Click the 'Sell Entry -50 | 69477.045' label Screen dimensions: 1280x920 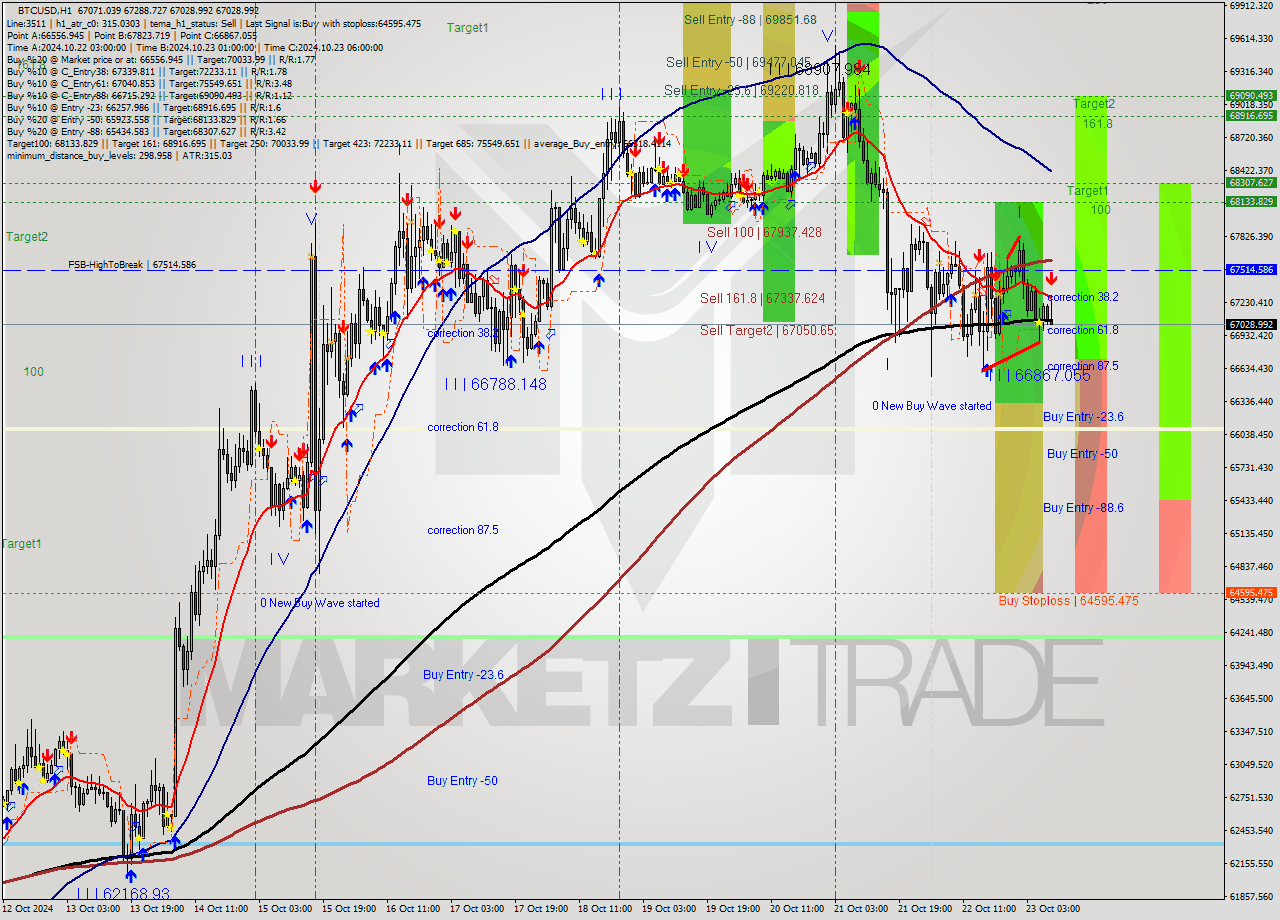point(738,62)
